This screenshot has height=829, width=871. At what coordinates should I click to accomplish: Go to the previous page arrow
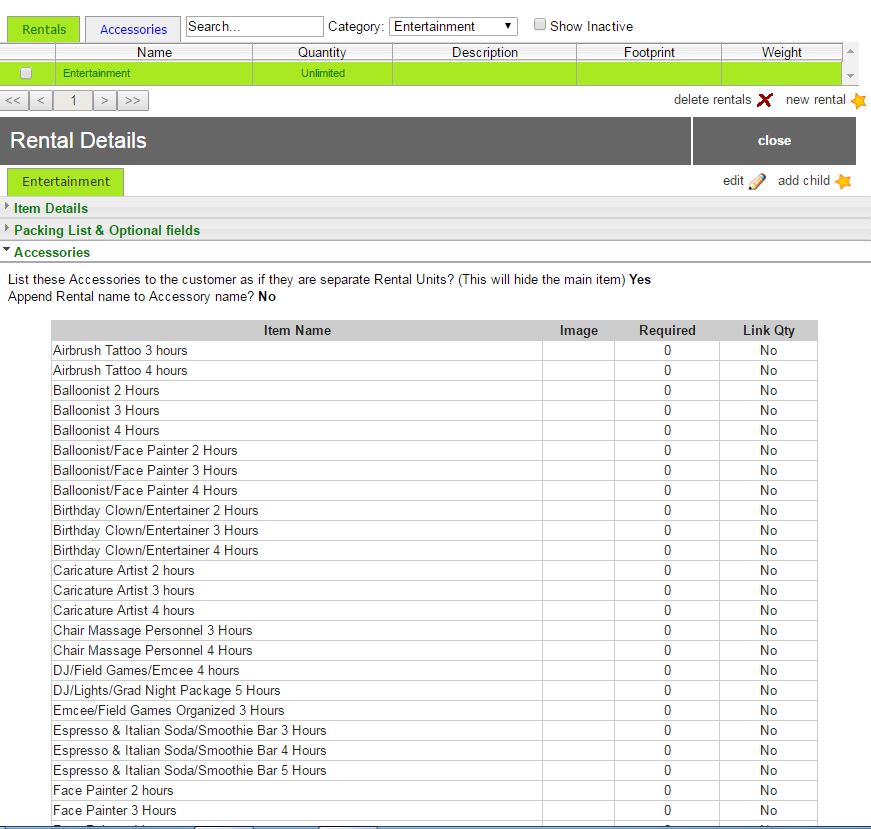click(41, 100)
